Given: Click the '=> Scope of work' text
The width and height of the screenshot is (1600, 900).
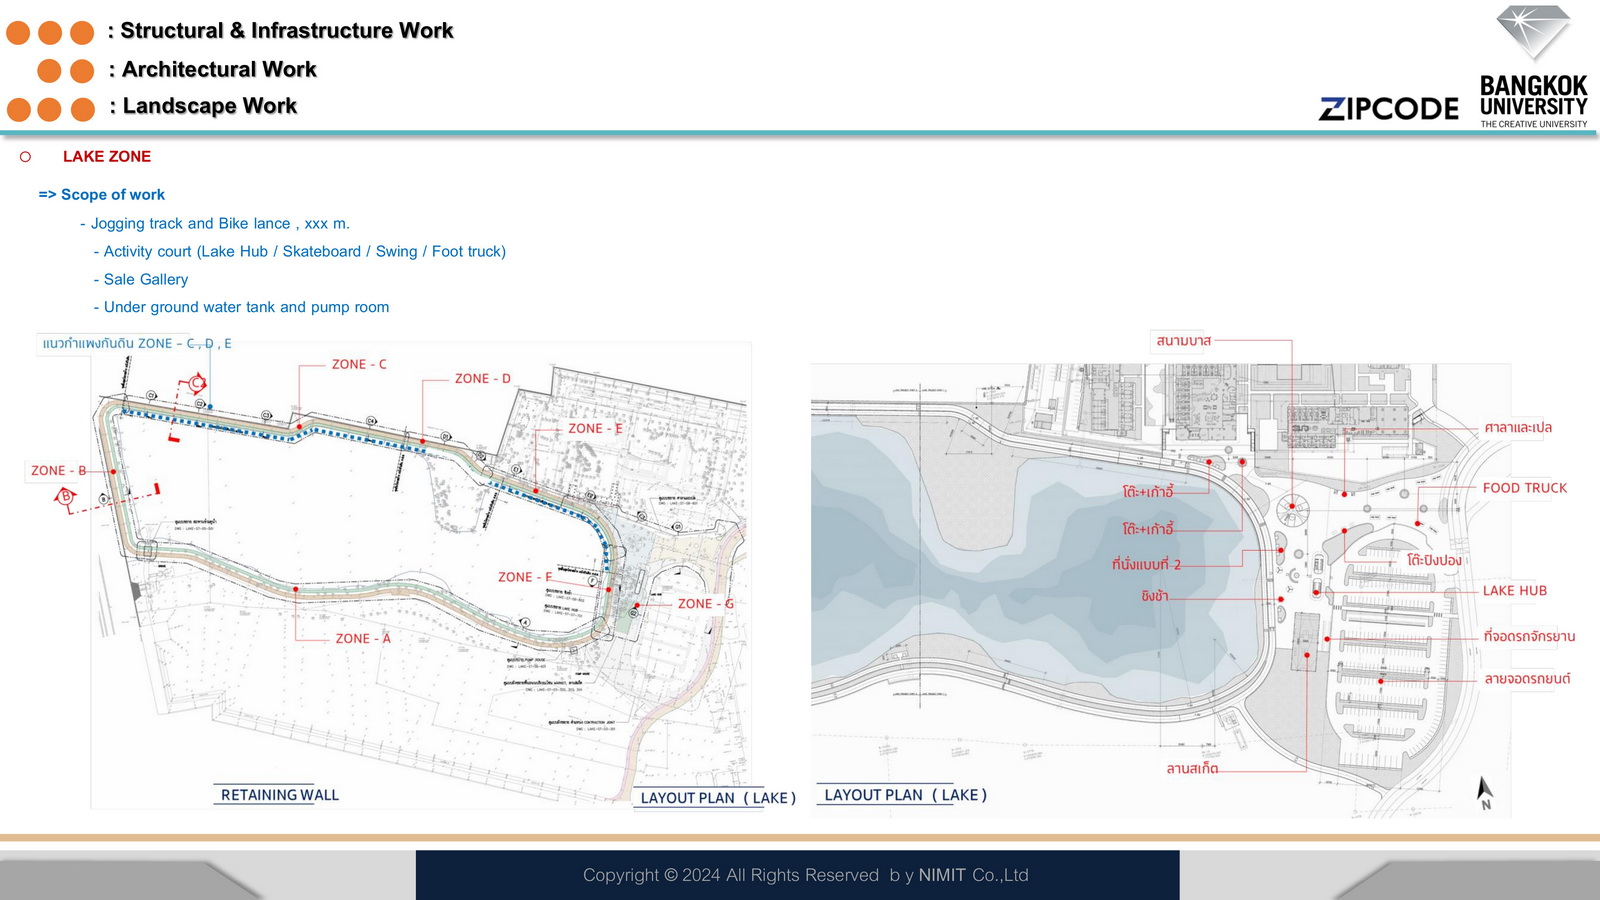Looking at the screenshot, I should click(102, 195).
